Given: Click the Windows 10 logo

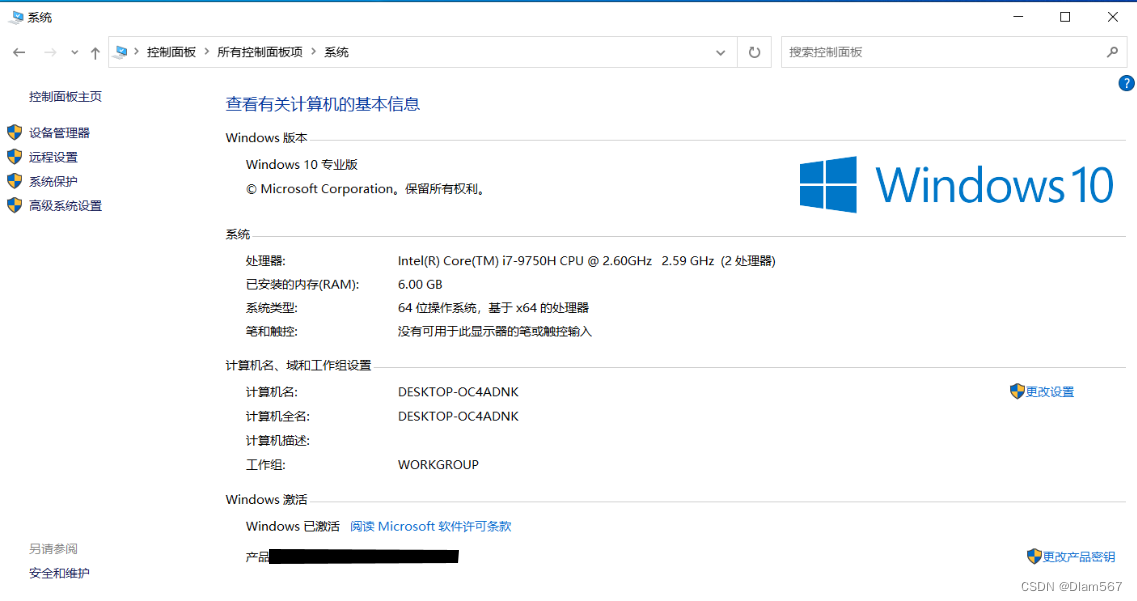Looking at the screenshot, I should pyautogui.click(x=956, y=184).
